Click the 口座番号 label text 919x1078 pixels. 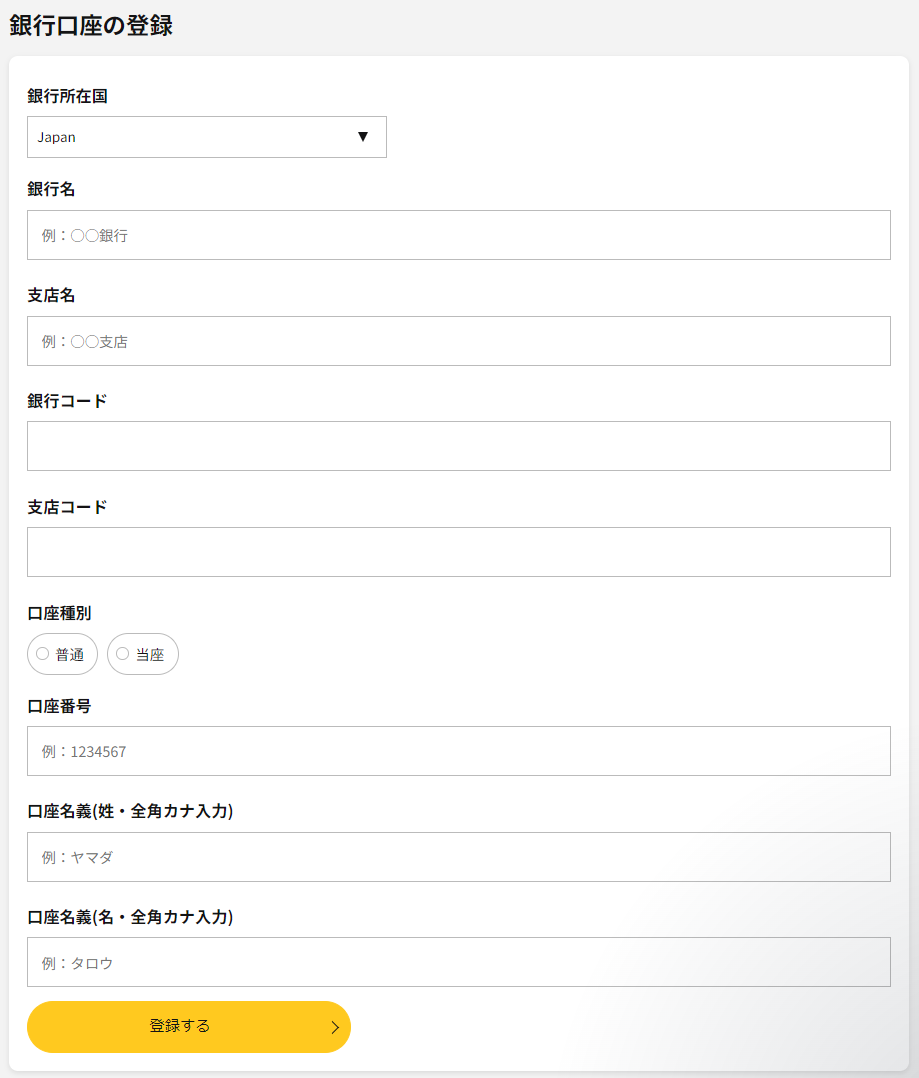59,706
